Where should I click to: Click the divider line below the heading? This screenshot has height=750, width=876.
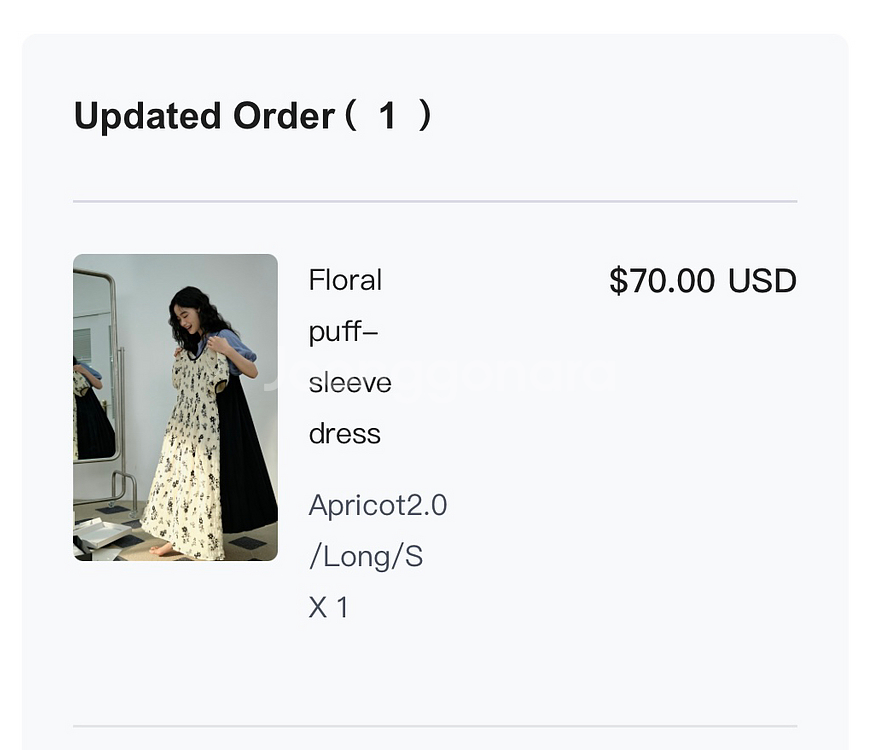[435, 201]
